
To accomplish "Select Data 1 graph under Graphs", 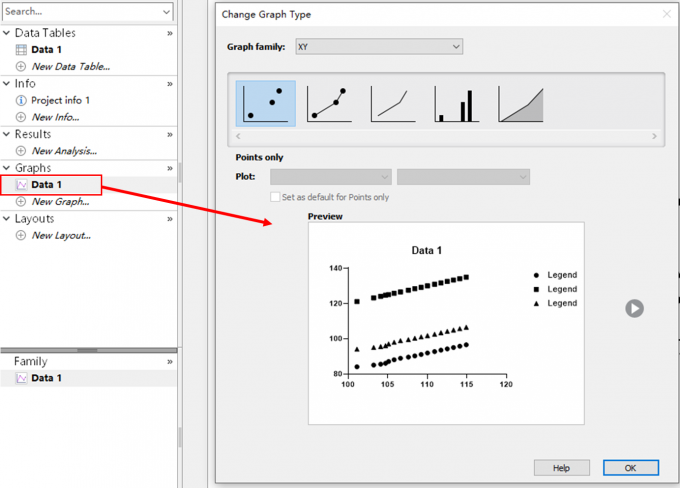I will [x=46, y=185].
